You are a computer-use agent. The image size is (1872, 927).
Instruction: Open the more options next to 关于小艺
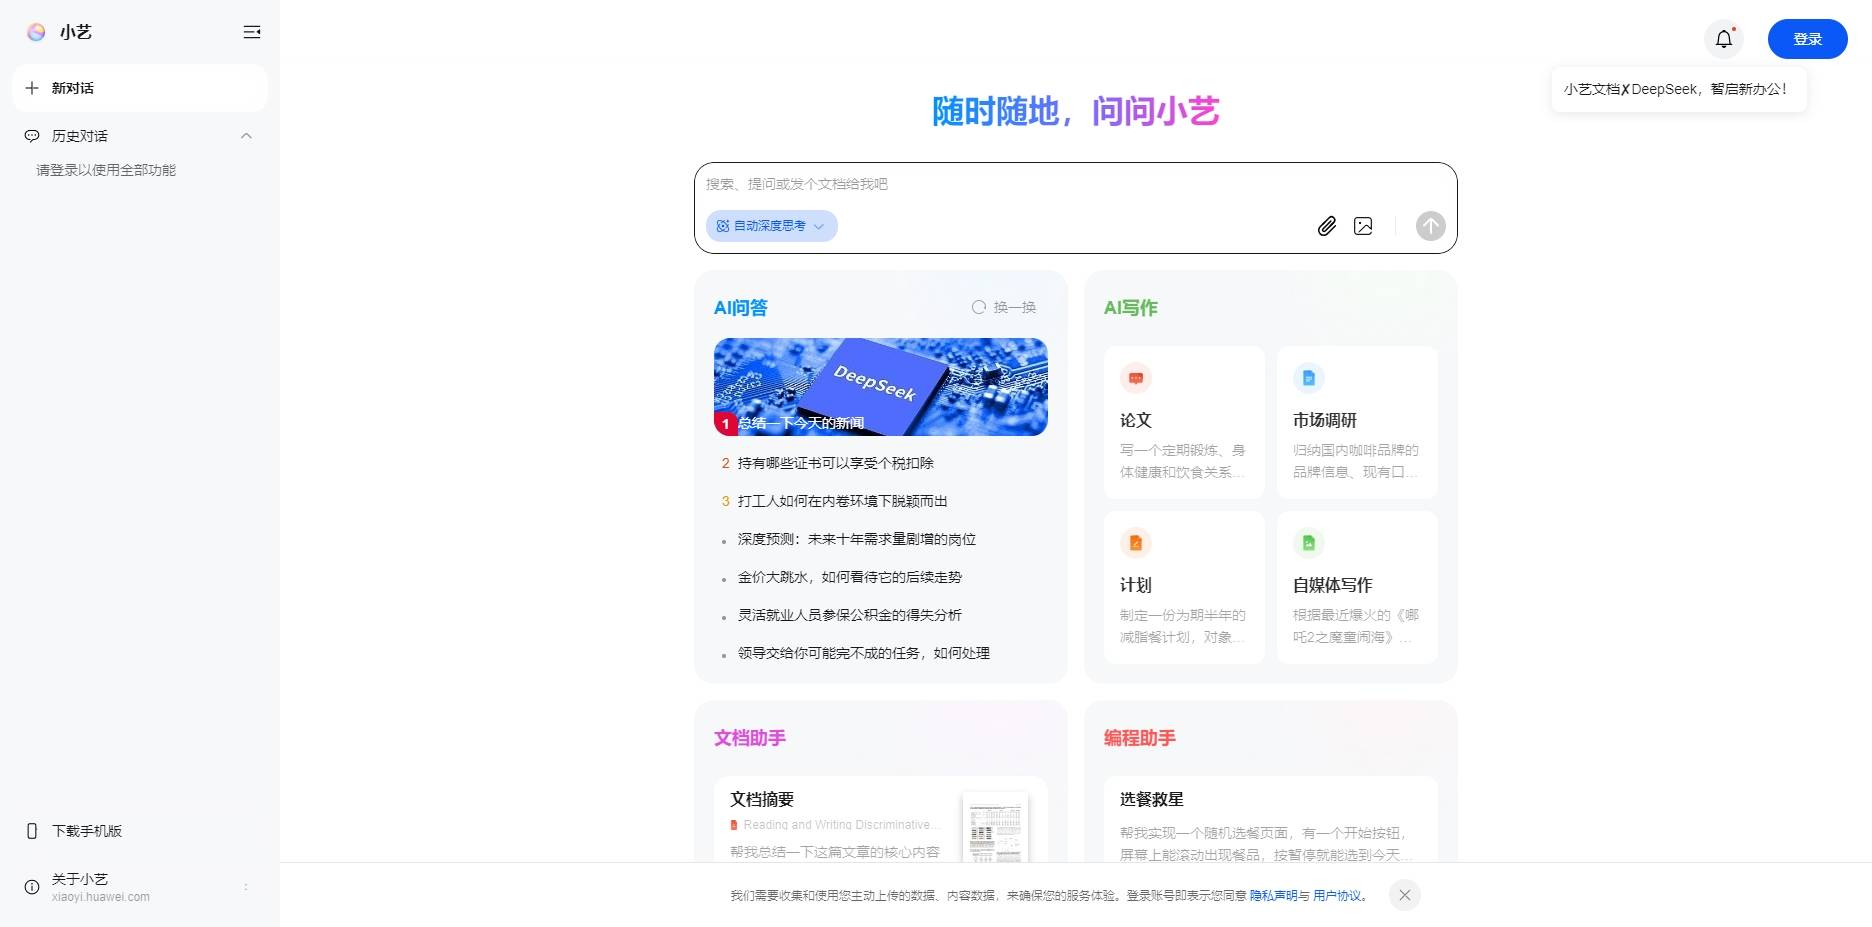(246, 887)
